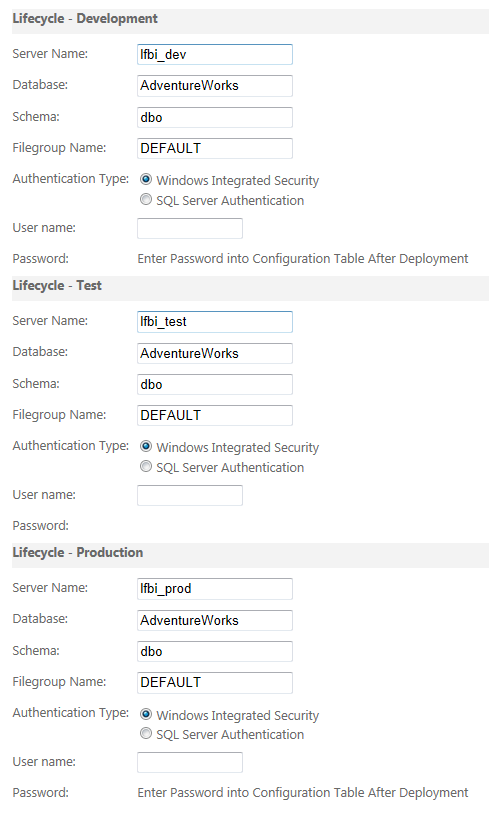Focus the Test Database field
This screenshot has height=814, width=489.
pyautogui.click(x=215, y=353)
